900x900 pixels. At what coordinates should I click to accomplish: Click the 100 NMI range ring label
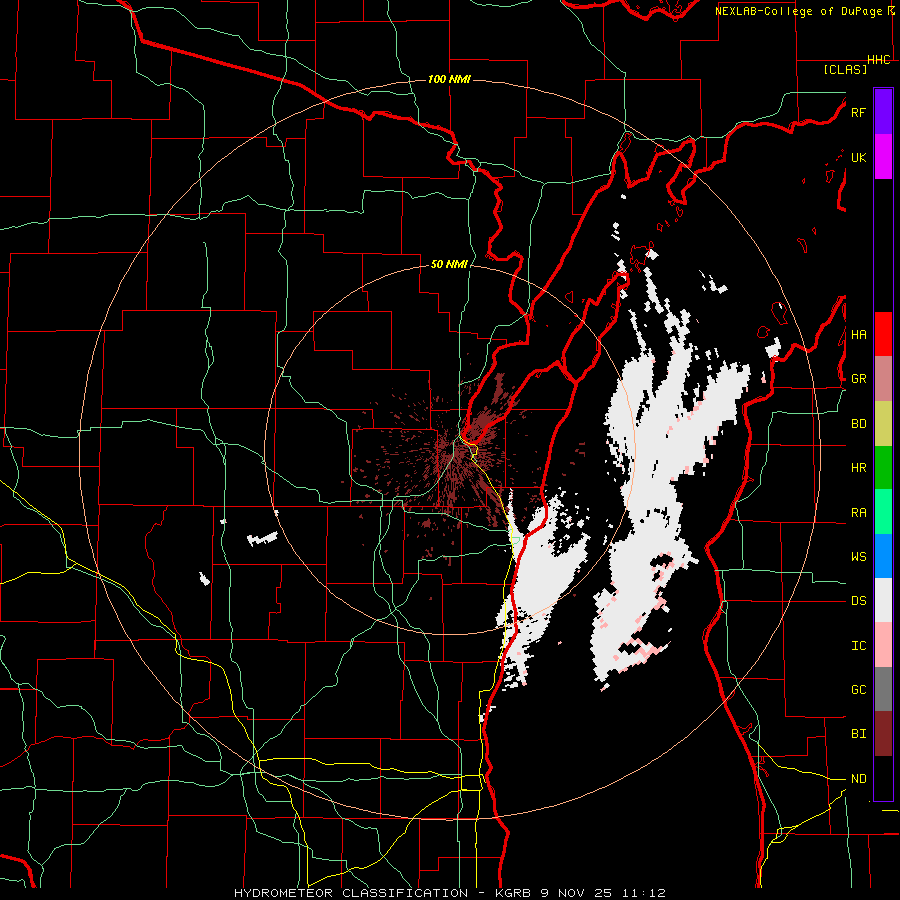tap(449, 79)
